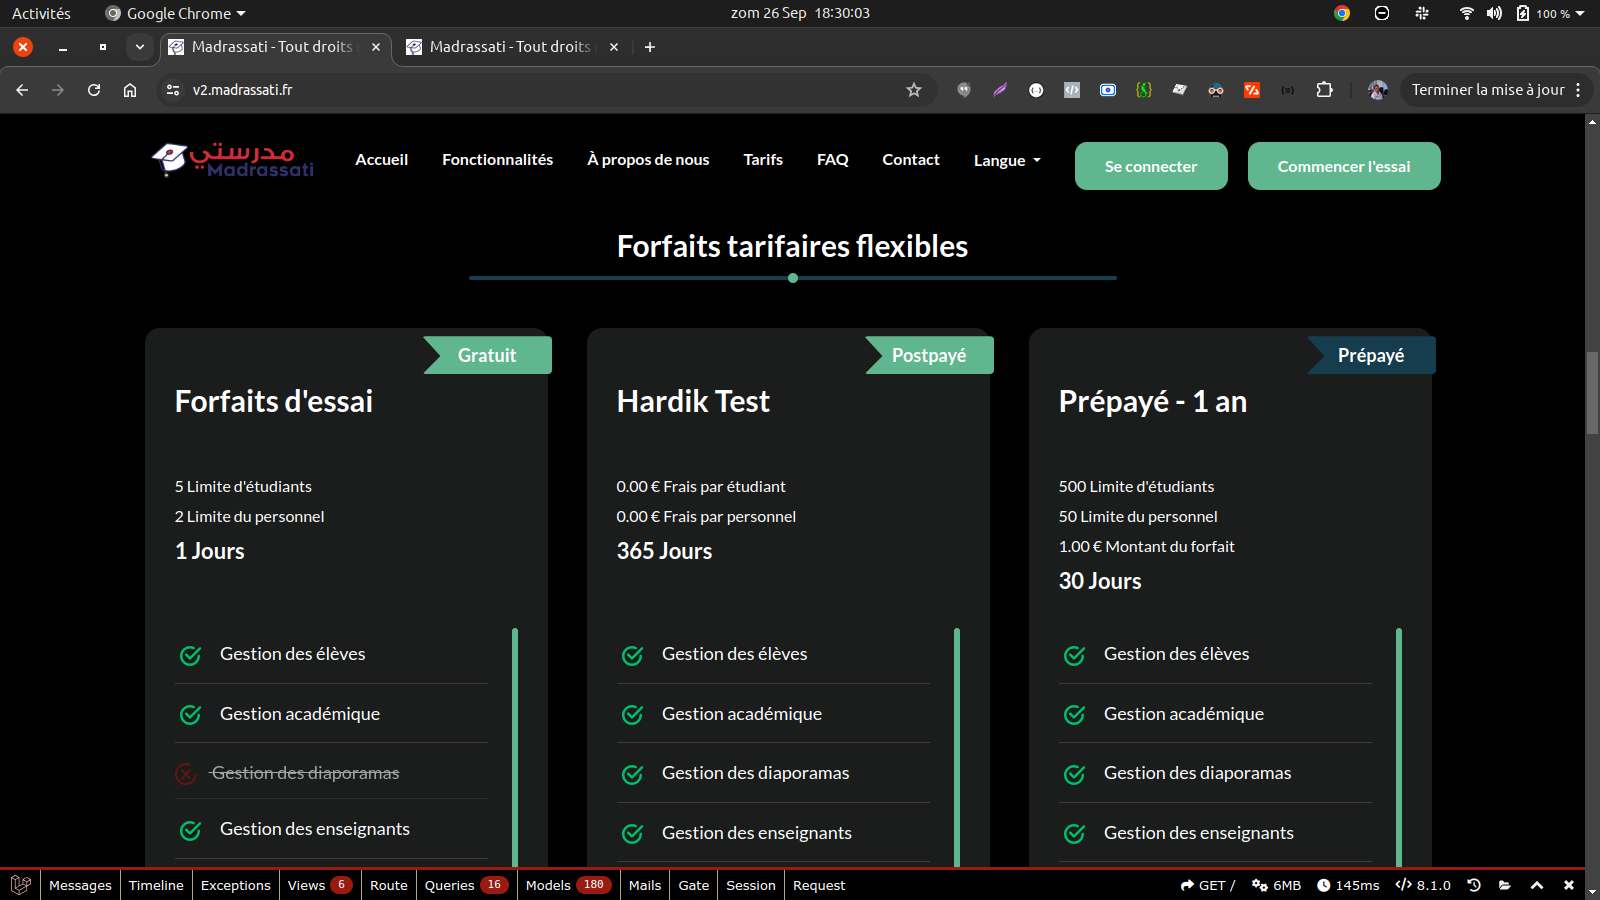Open the tab search dropdown arrow
The width and height of the screenshot is (1600, 900).
pyautogui.click(x=140, y=47)
